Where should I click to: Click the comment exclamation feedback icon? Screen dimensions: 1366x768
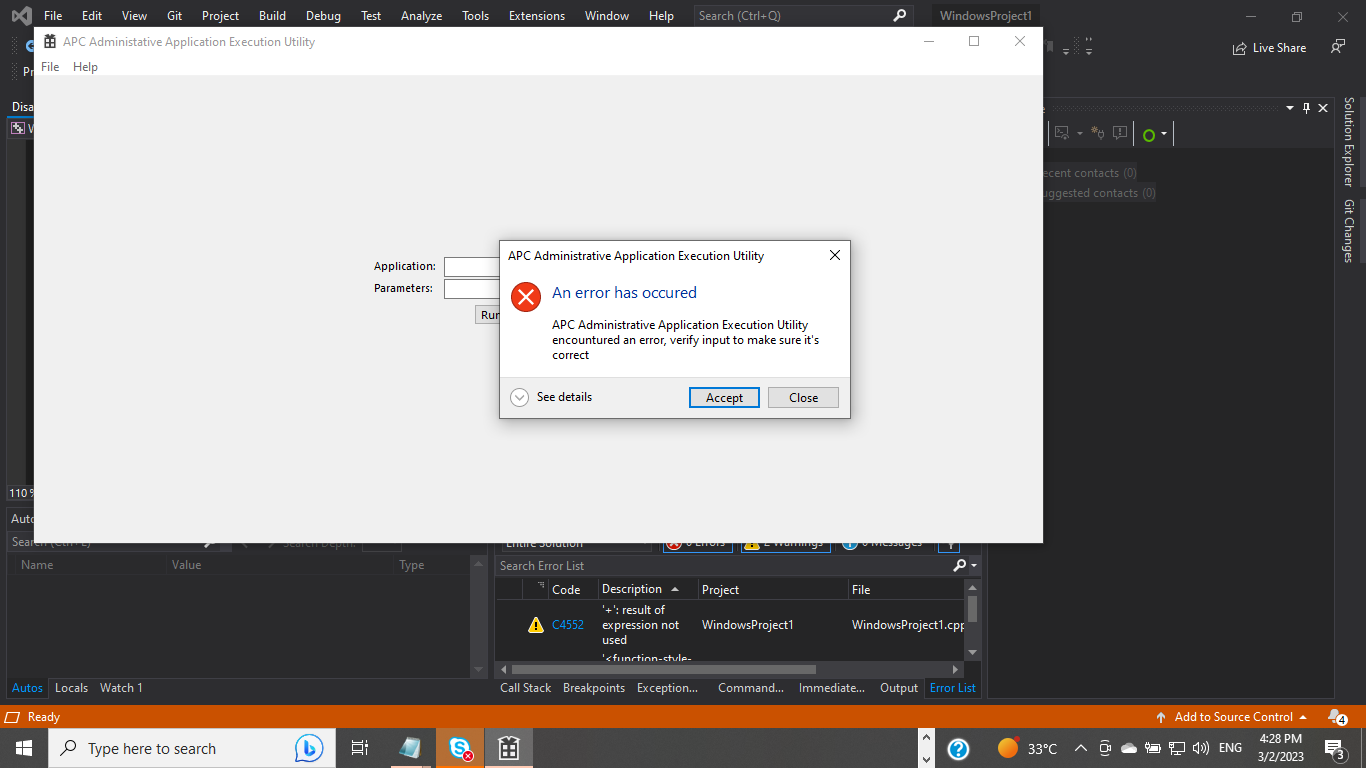(1120, 133)
